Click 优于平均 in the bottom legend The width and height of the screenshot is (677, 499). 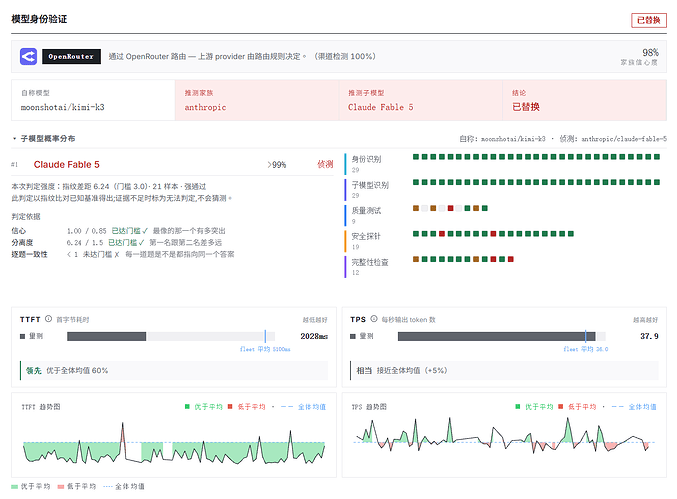tap(31, 486)
